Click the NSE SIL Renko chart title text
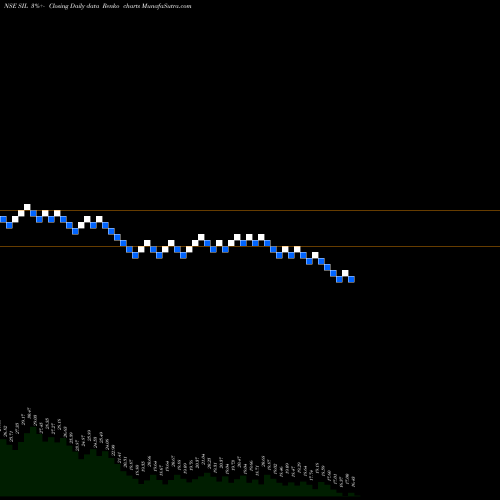Image resolution: width=500 pixels, height=500 pixels. [x=97, y=6]
